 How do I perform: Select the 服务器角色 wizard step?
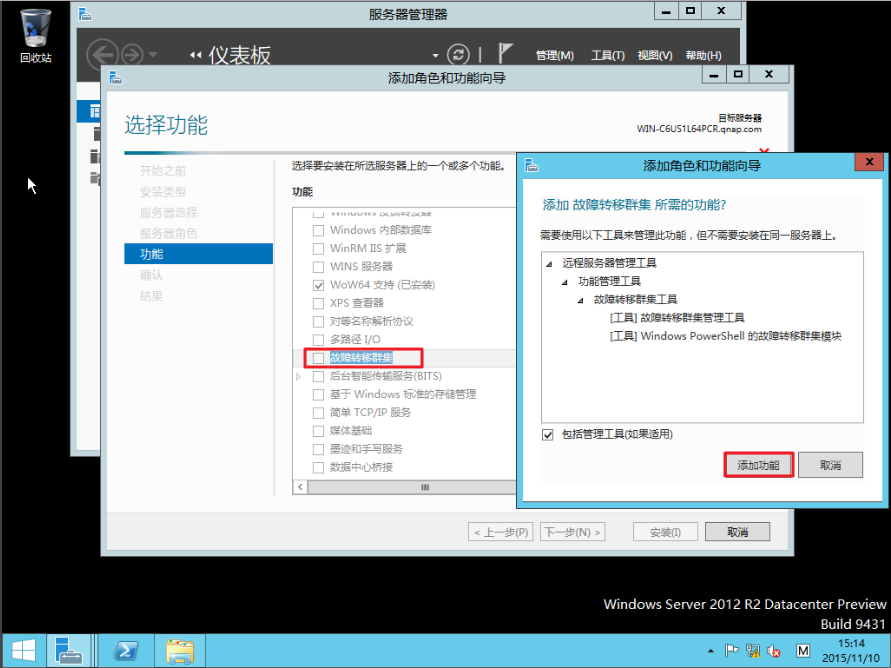[169, 233]
